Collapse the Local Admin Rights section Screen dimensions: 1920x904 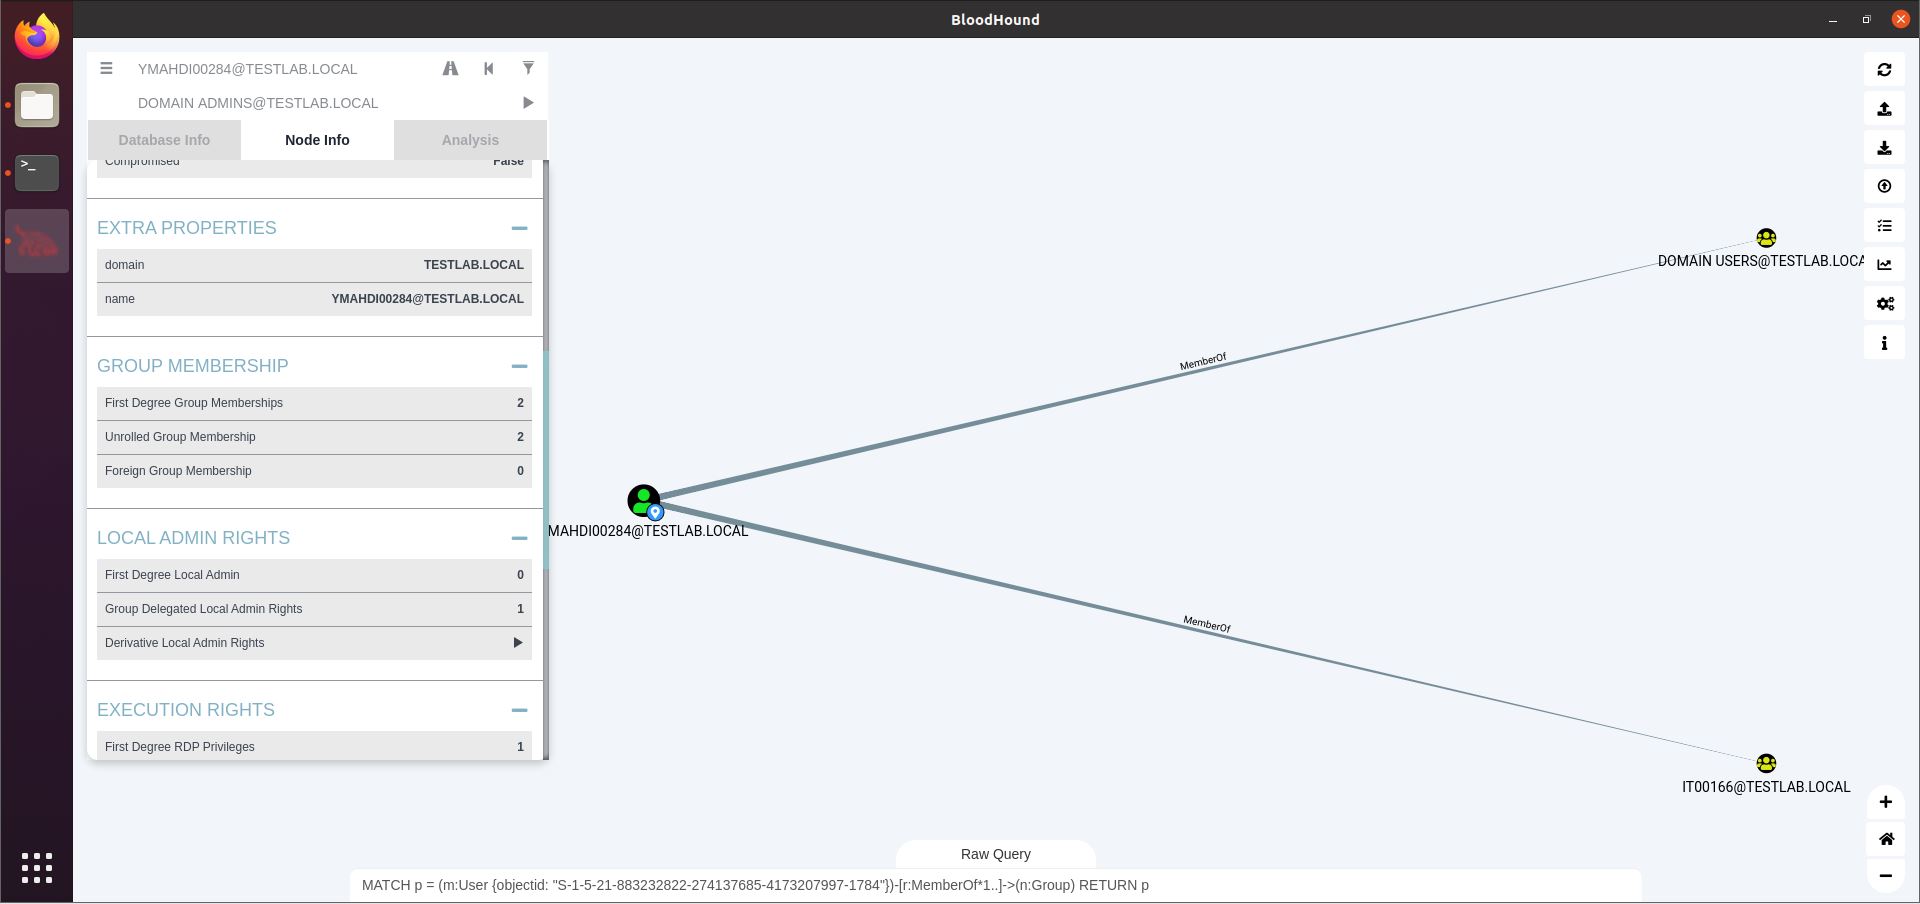(519, 538)
